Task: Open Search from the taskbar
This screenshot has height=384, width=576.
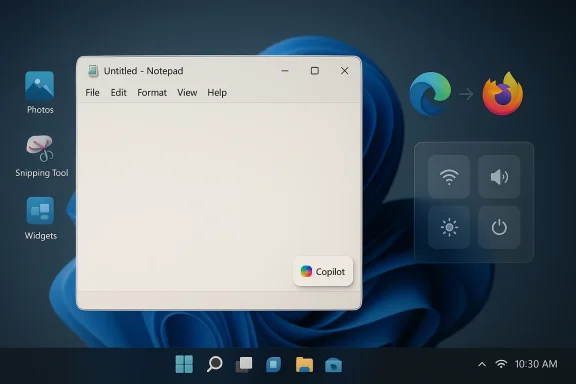Action: pyautogui.click(x=215, y=364)
